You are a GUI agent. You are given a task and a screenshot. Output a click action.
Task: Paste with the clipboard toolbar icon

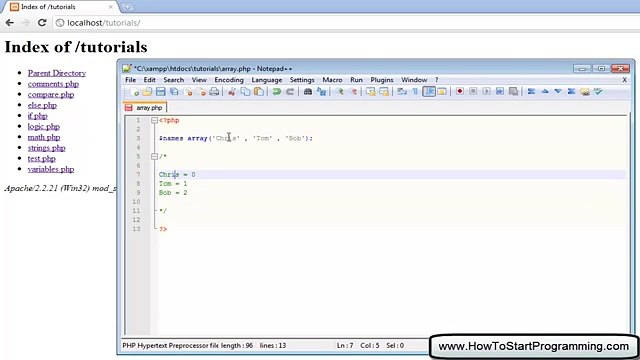point(259,92)
